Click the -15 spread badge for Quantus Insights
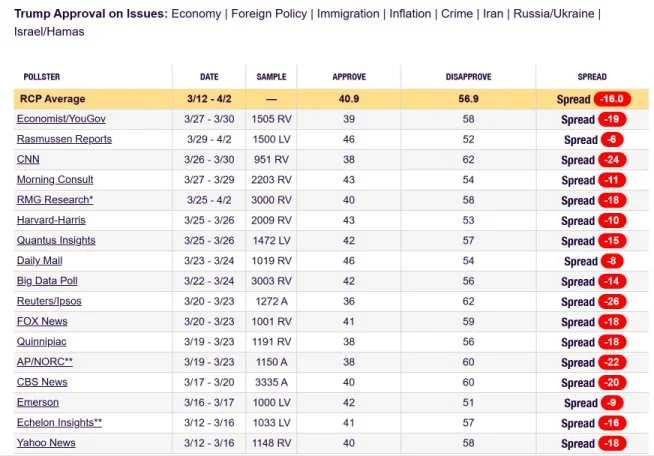654x456 pixels. pos(612,241)
